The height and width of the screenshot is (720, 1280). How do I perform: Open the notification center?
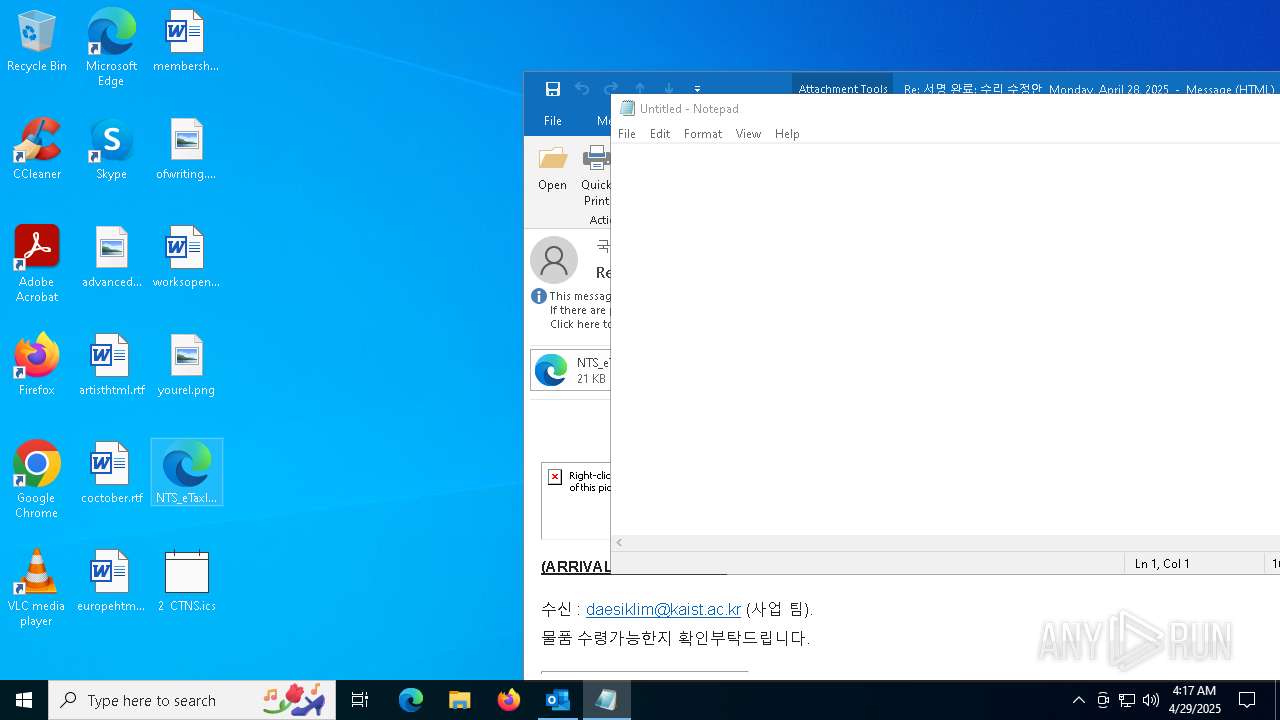(1247, 700)
